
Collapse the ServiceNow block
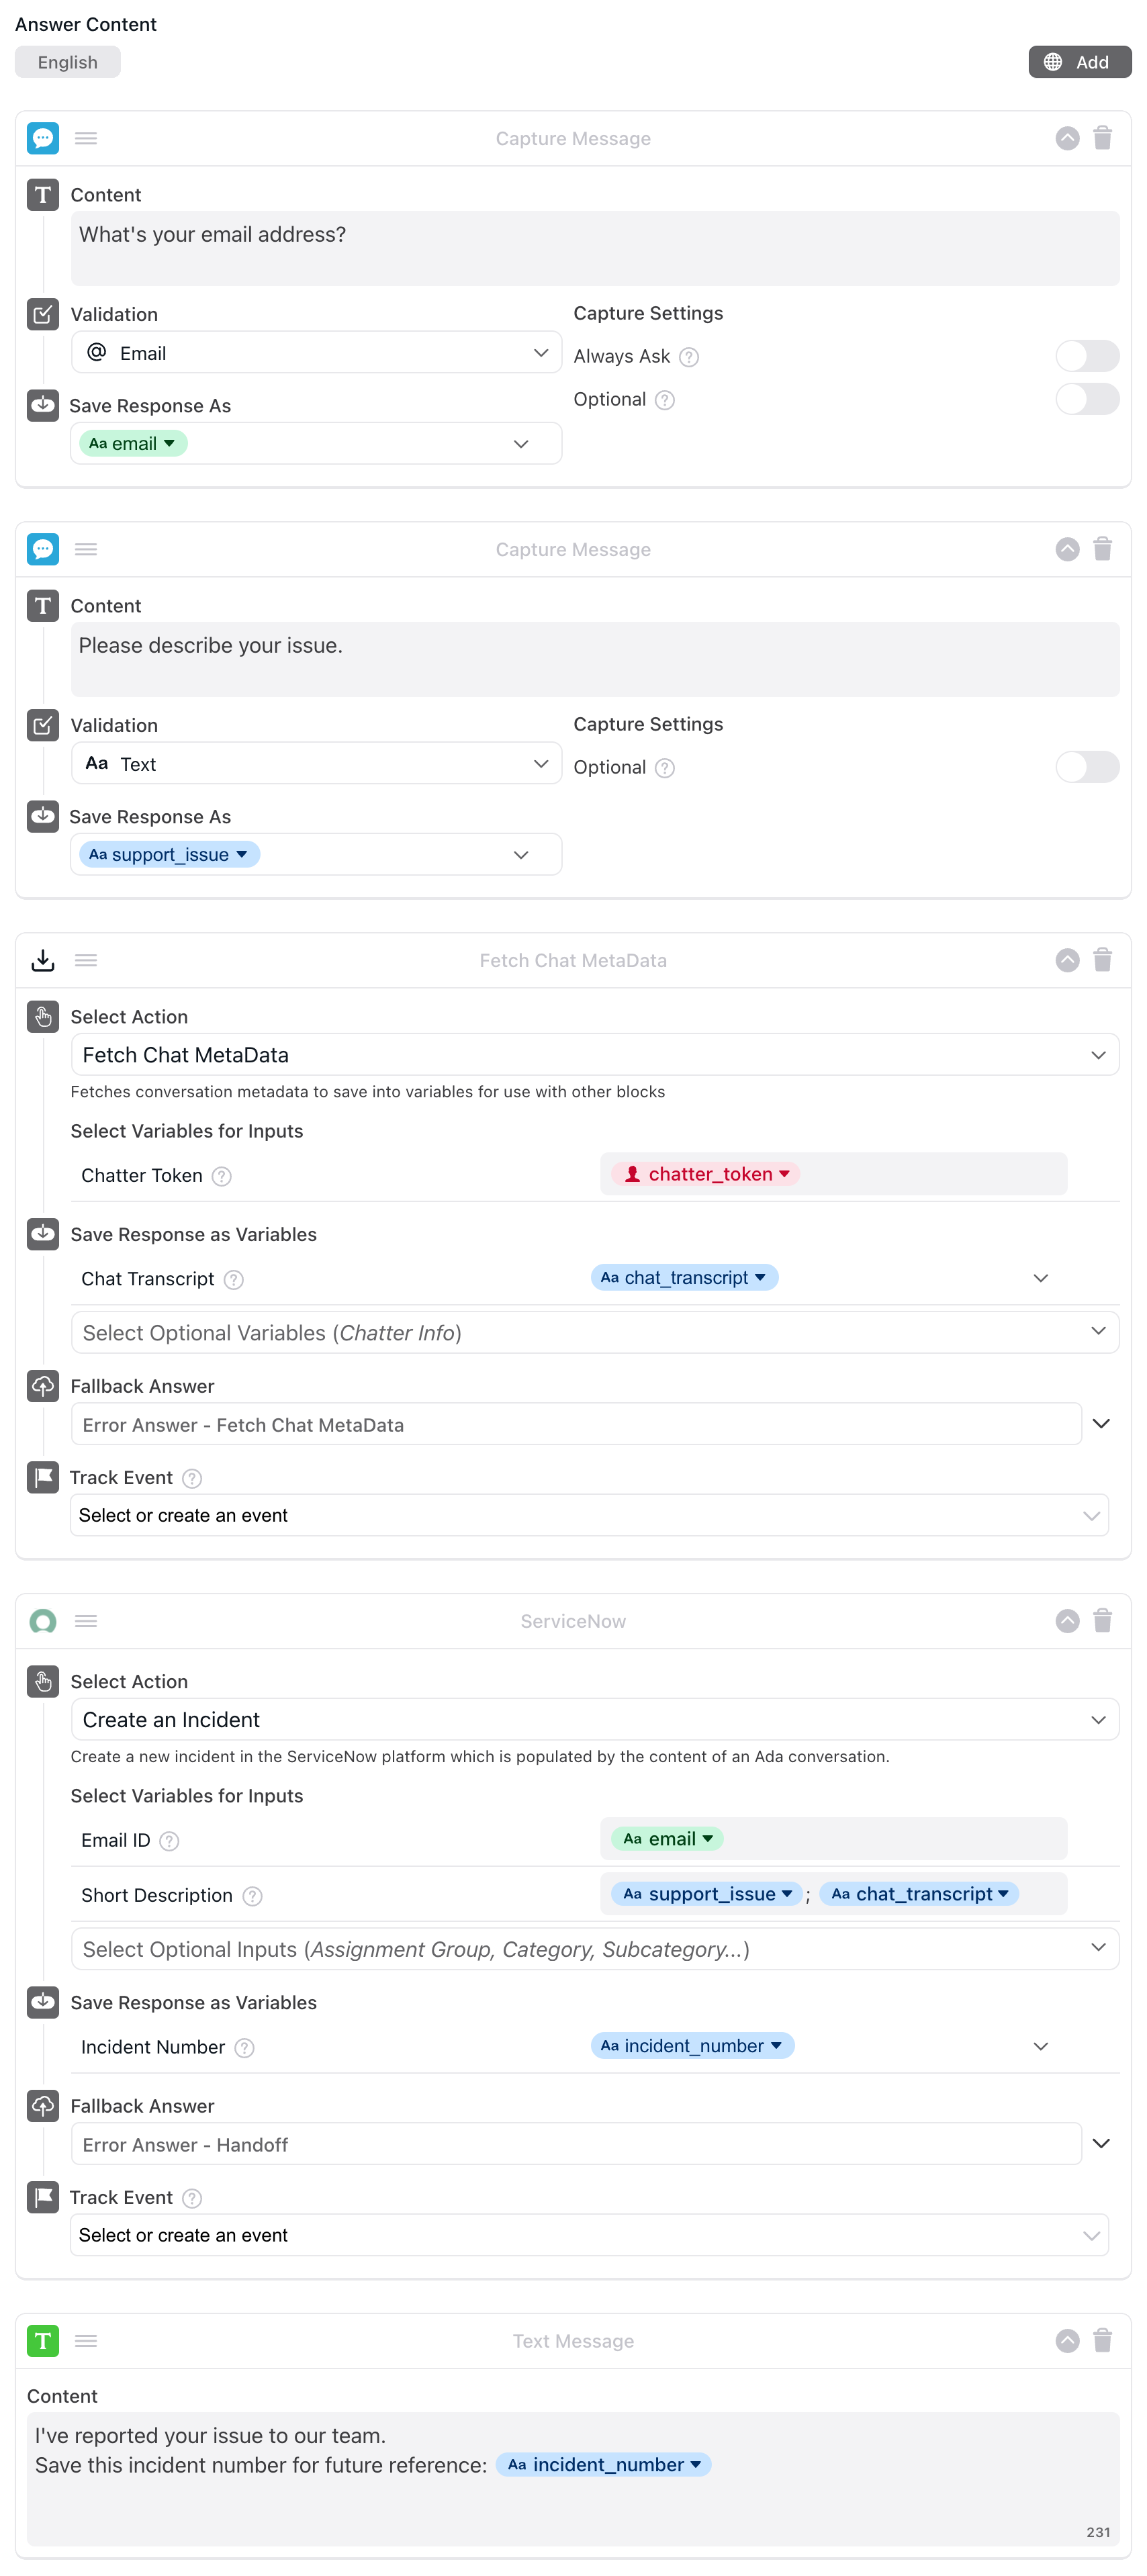1067,1621
